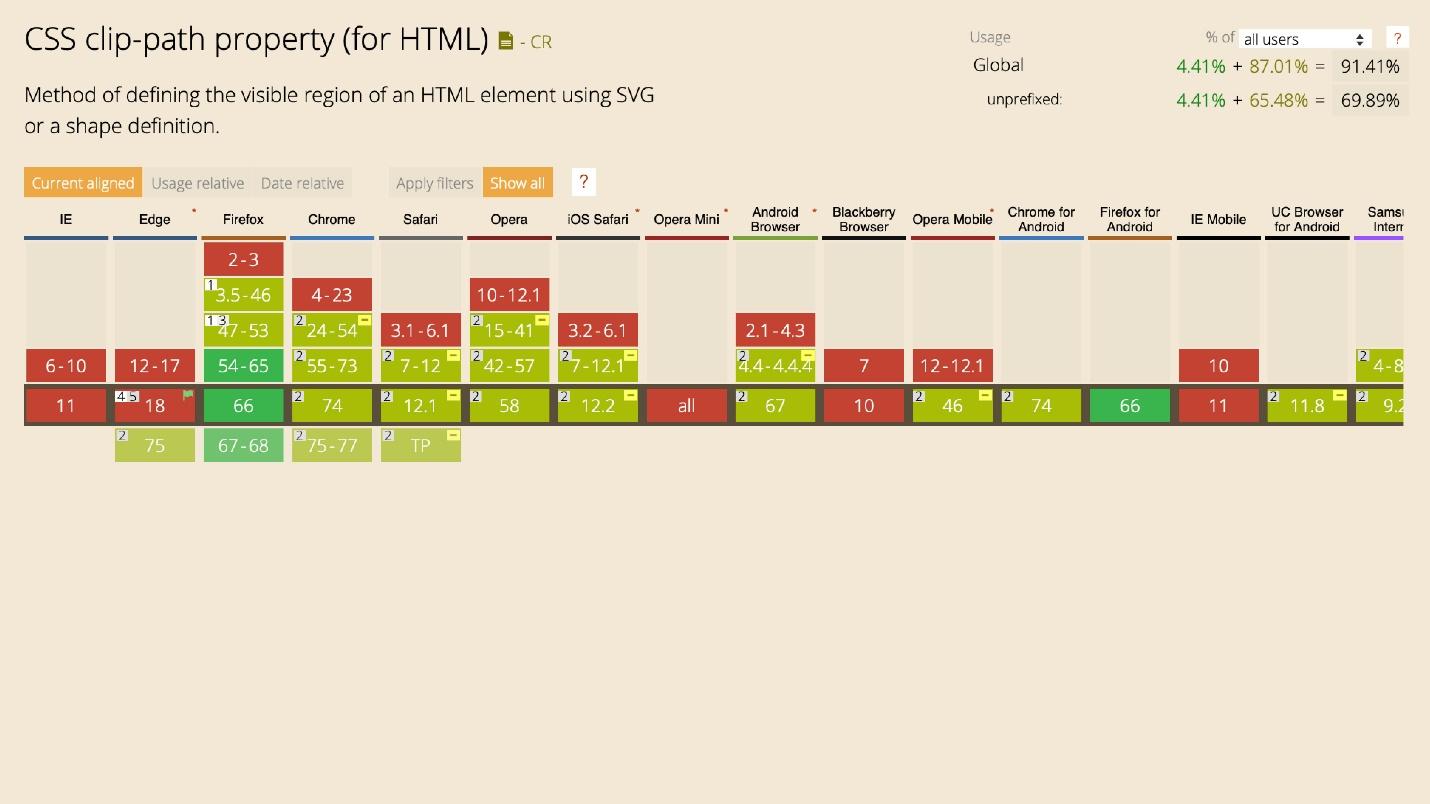1430x804 pixels.
Task: Switch to Usage relative view
Action: pos(198,183)
